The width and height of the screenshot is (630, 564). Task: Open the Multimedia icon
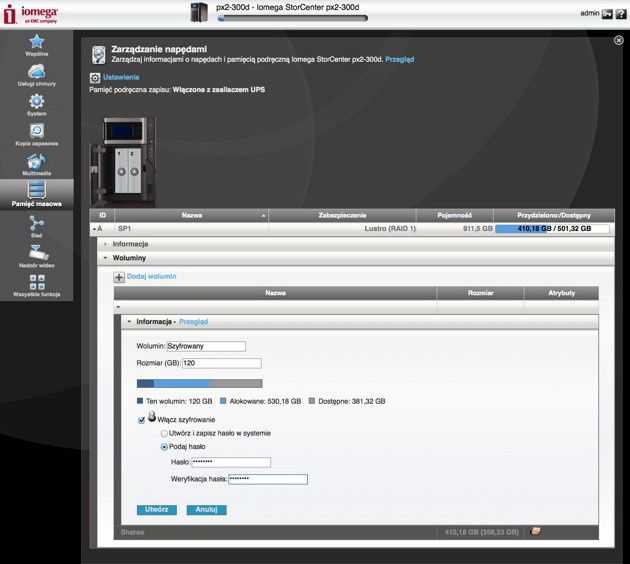pyautogui.click(x=37, y=161)
